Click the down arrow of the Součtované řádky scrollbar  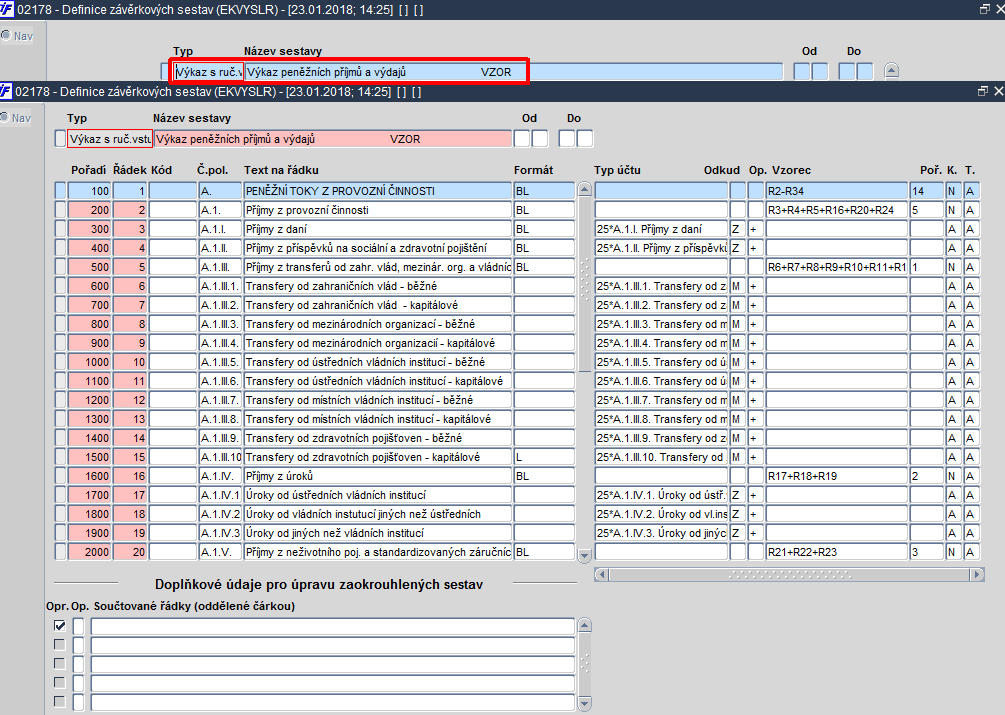click(584, 703)
